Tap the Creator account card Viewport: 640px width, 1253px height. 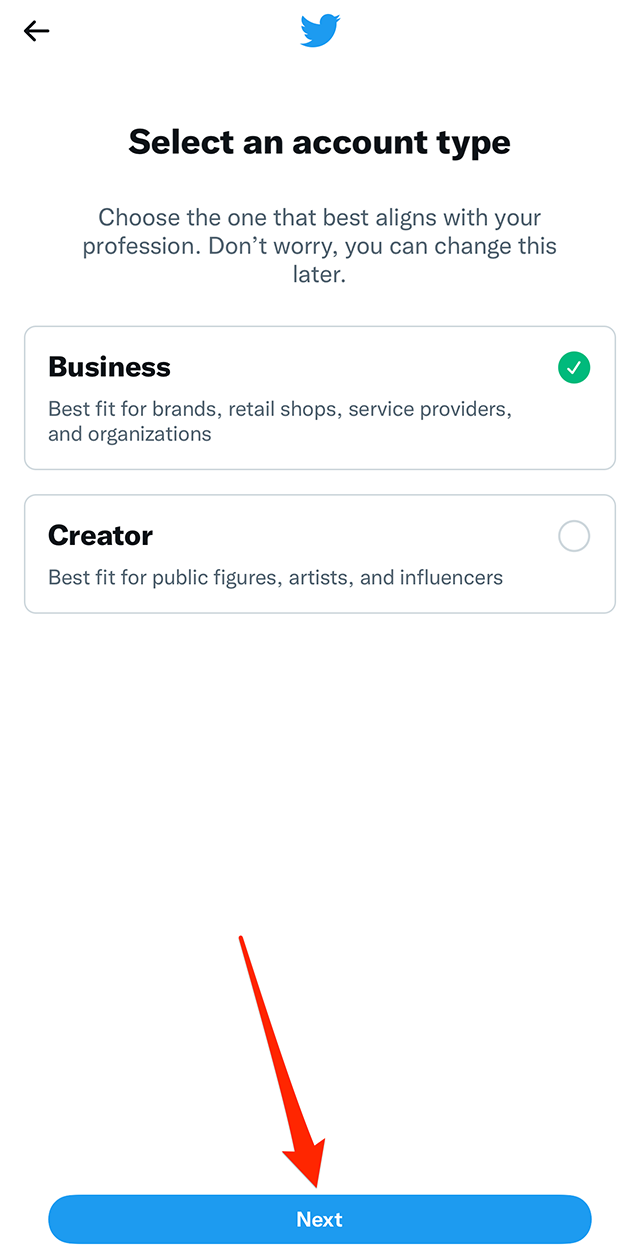tap(320, 553)
